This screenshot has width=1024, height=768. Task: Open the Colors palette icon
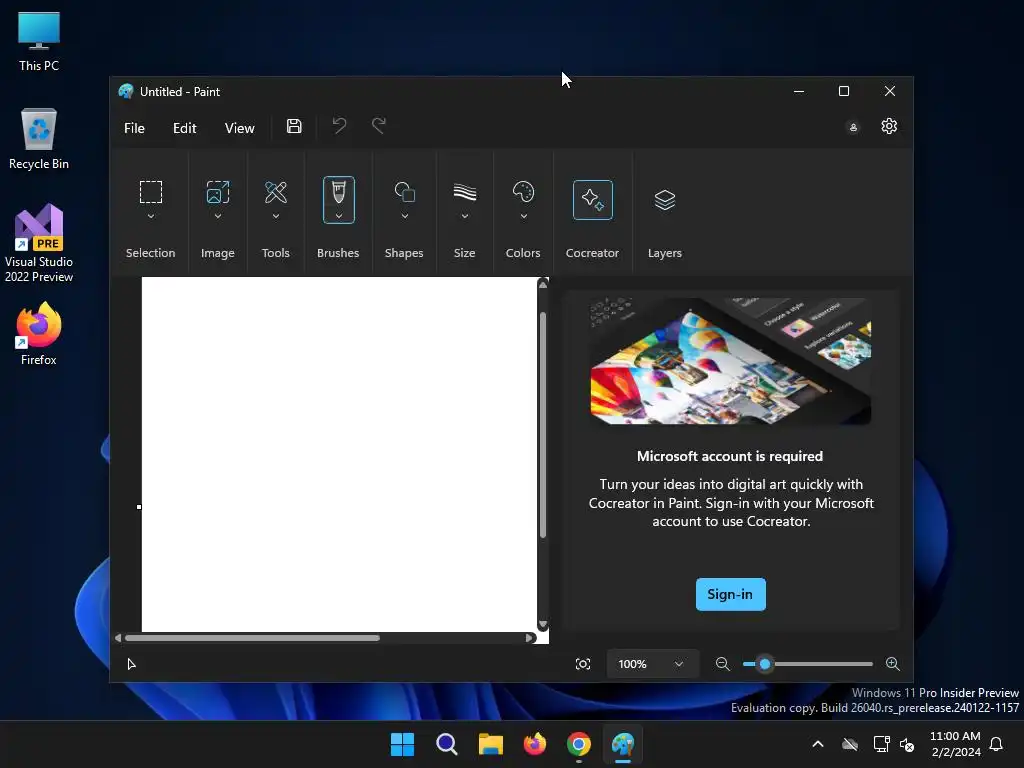[523, 192]
